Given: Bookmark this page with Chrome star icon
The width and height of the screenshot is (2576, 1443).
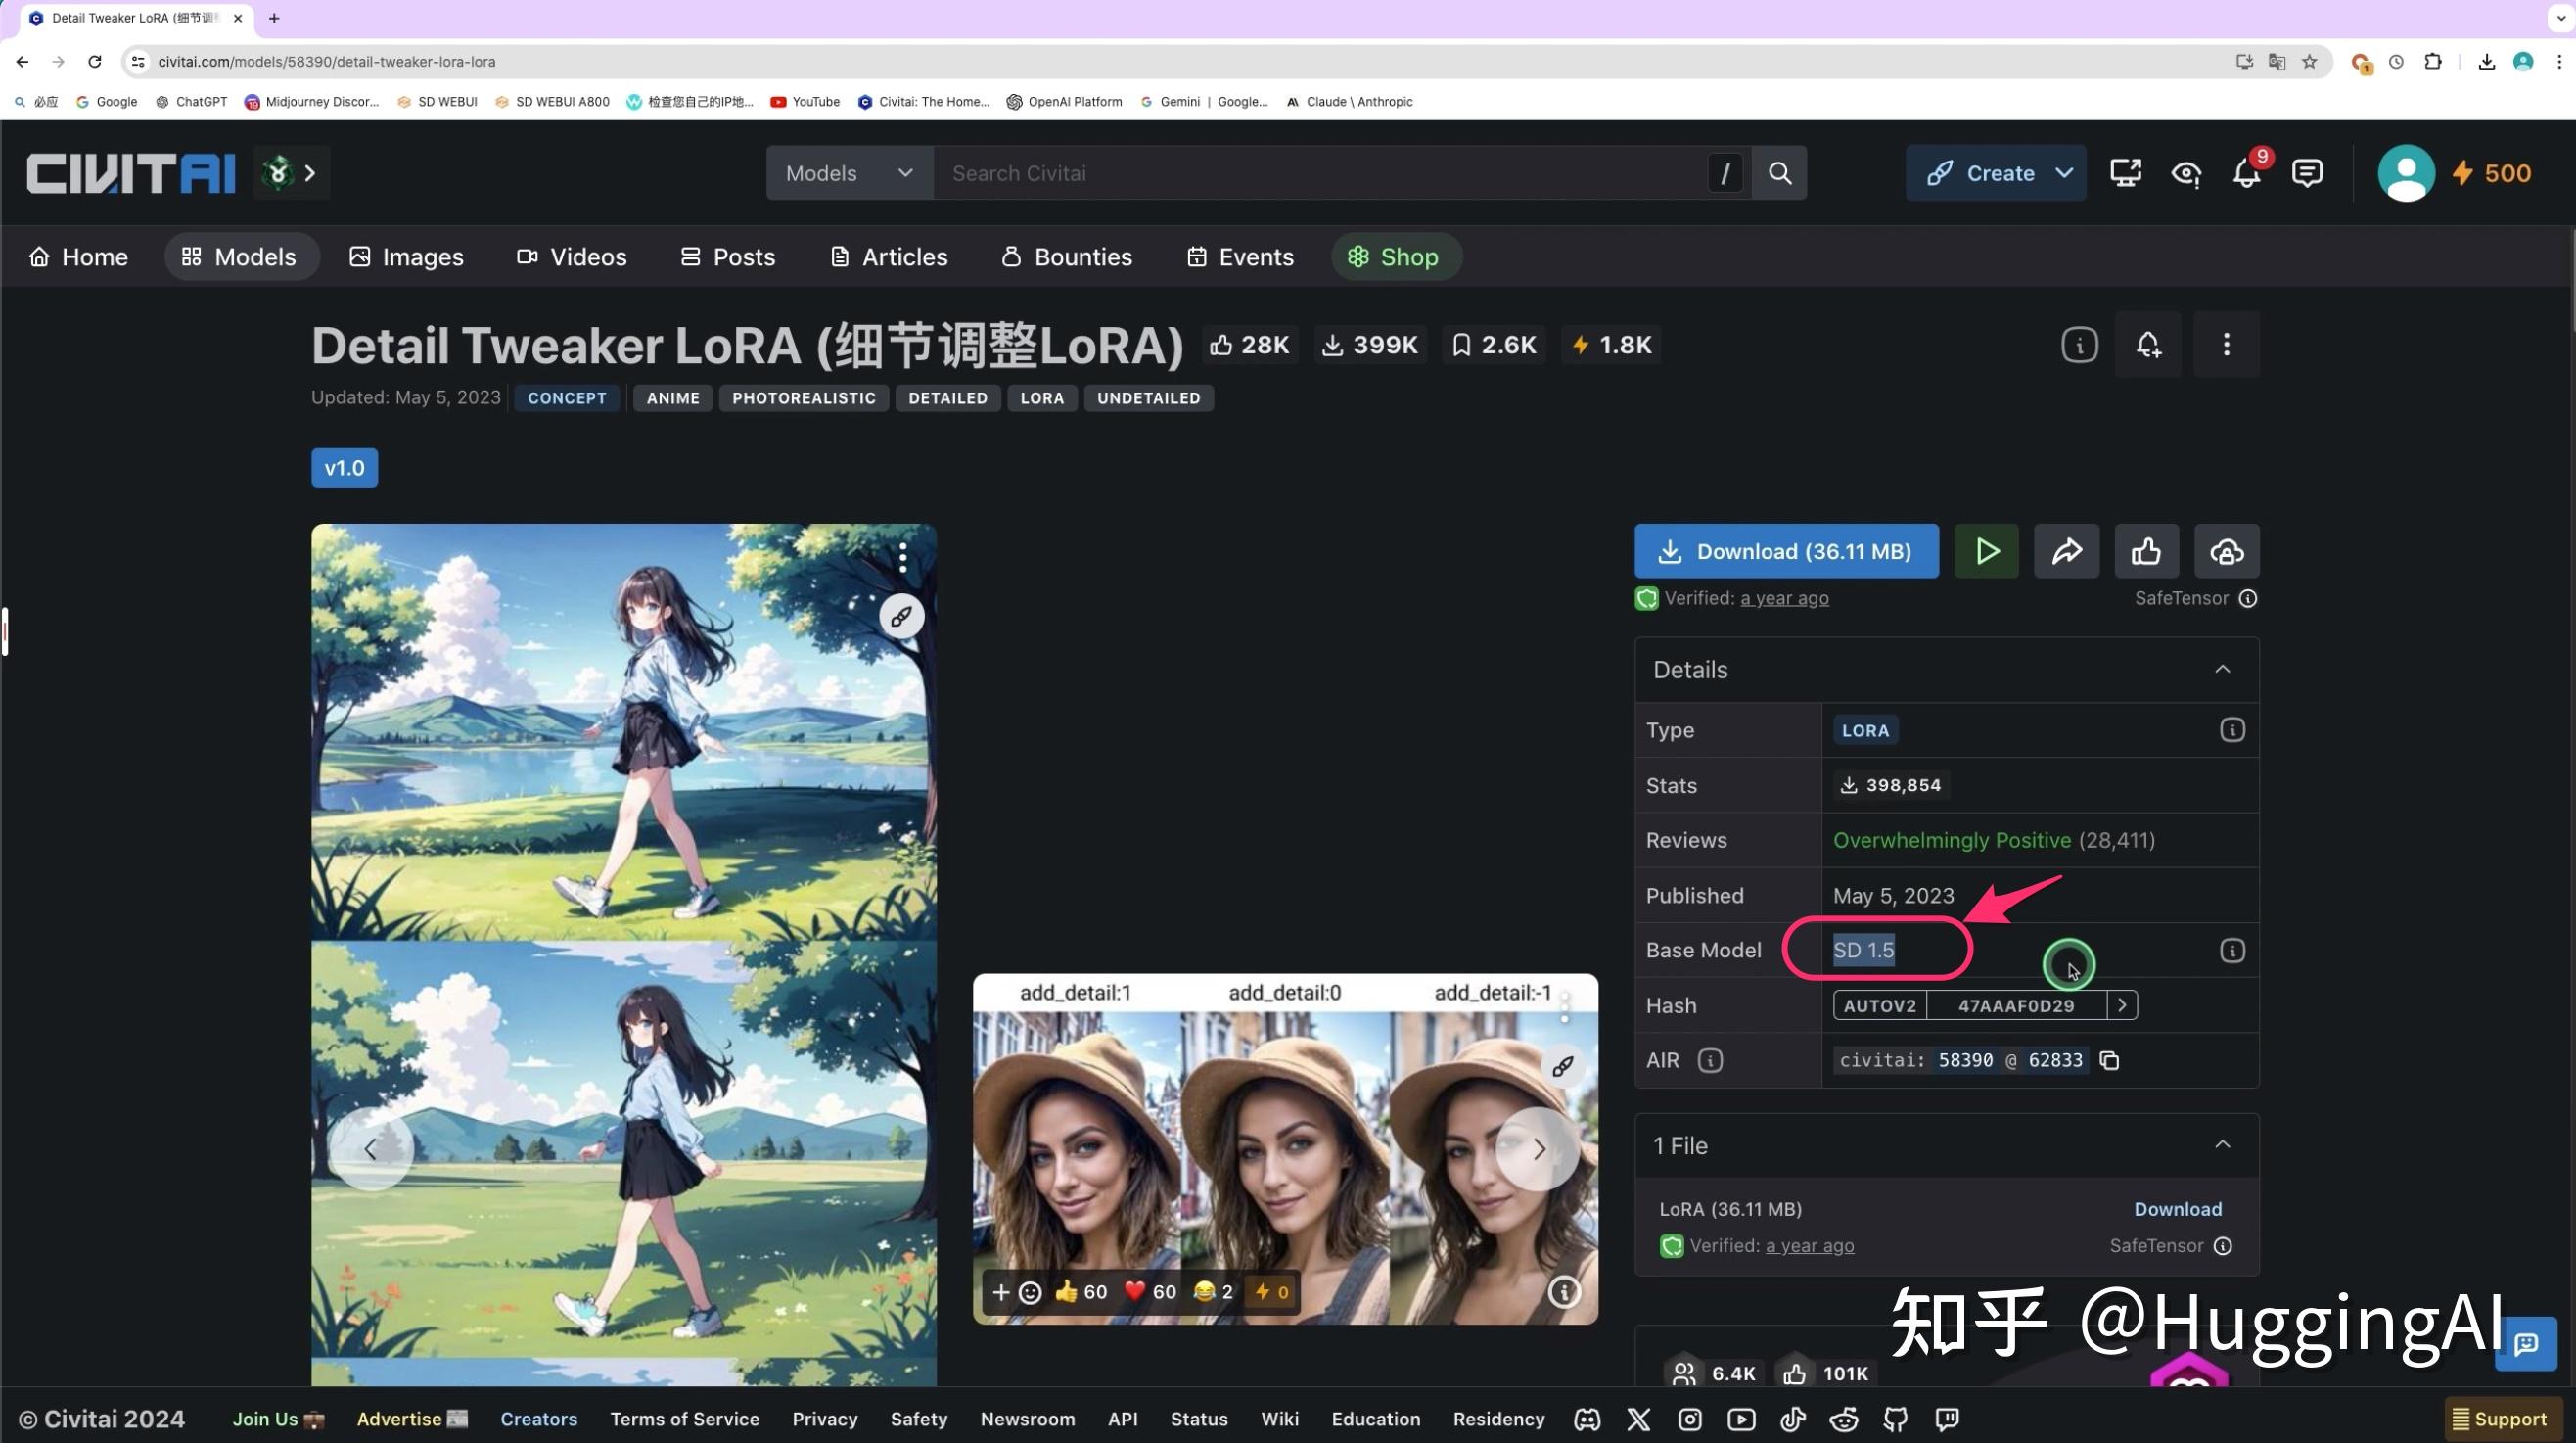Looking at the screenshot, I should (x=2309, y=62).
